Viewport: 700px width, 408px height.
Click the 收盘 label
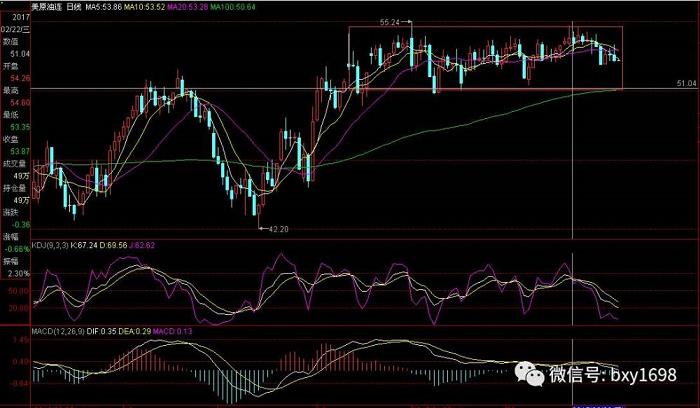(11, 139)
